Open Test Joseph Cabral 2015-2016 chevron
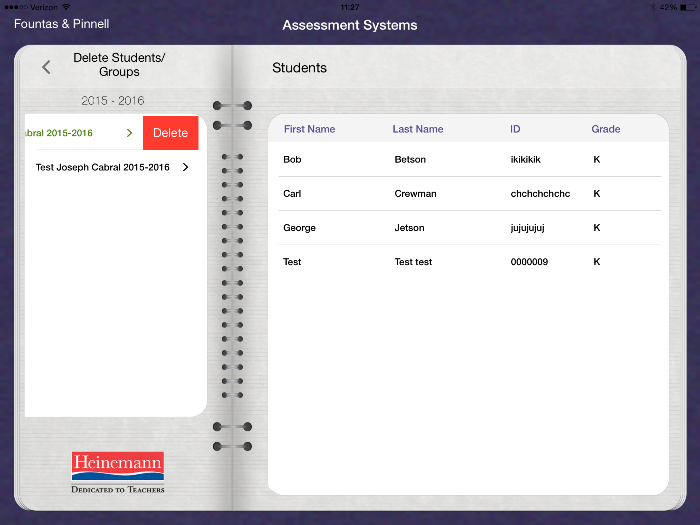The height and width of the screenshot is (525, 700). click(185, 168)
